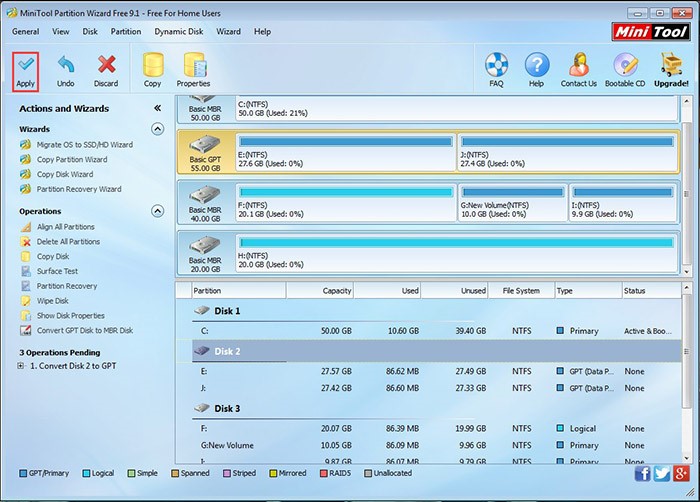Select the Basic MBR 20.00 GB disk icon
This screenshot has width=700, height=502.
205,245
